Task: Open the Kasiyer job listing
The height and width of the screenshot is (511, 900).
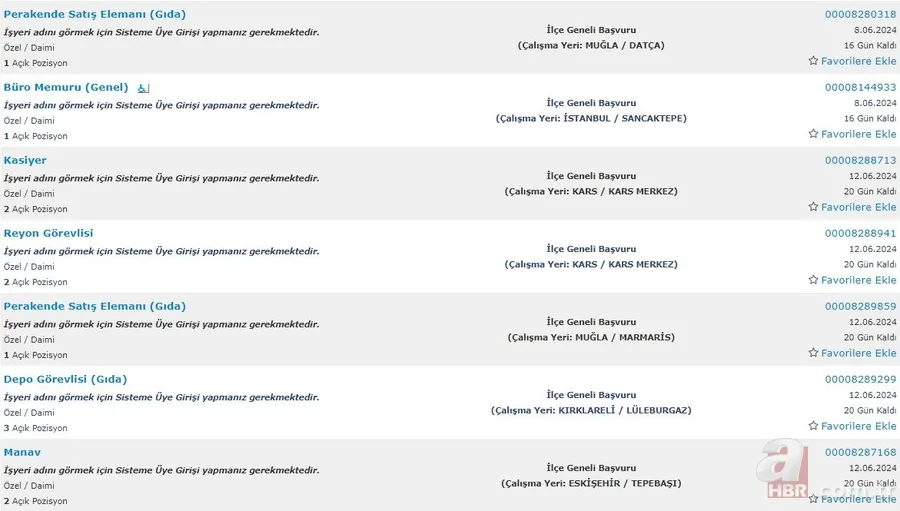Action: click(x=25, y=160)
